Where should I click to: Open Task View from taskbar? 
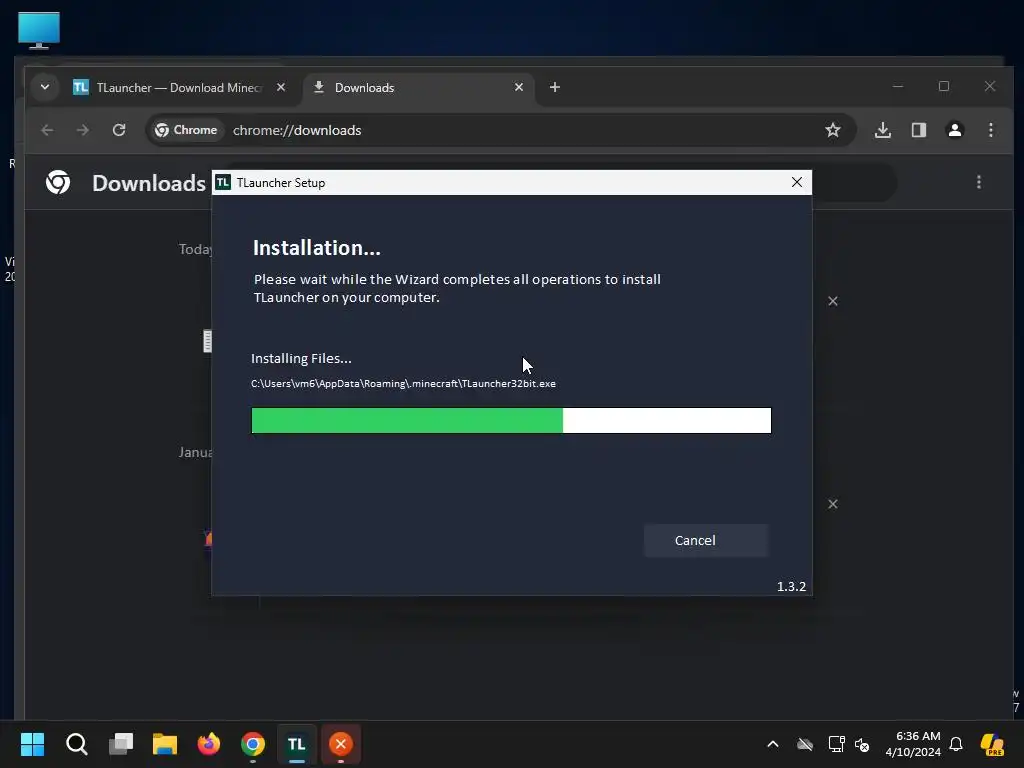pos(121,744)
